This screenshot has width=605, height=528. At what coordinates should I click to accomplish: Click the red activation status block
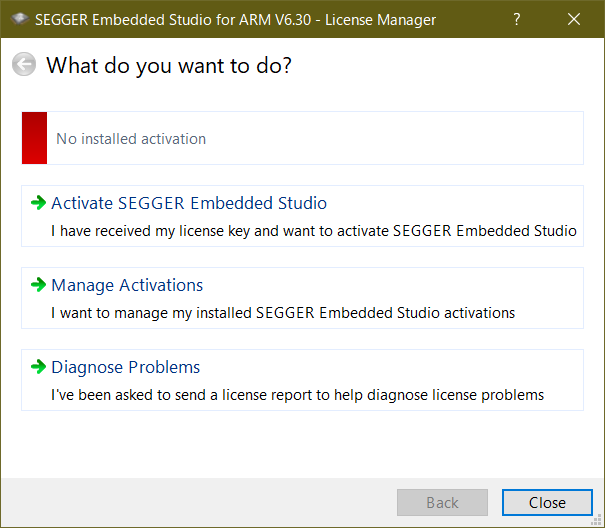pyautogui.click(x=34, y=138)
